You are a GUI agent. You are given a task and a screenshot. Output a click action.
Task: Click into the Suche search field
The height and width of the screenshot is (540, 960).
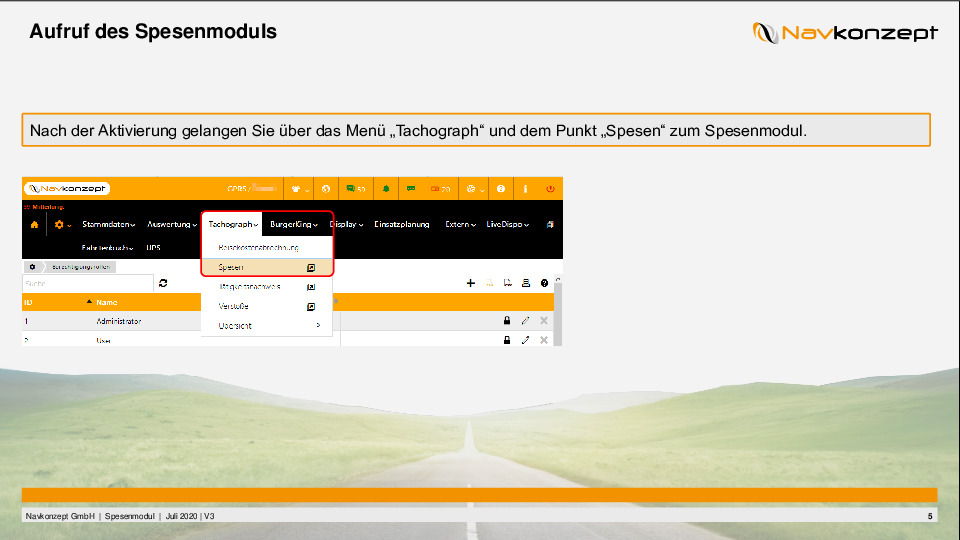tap(88, 283)
